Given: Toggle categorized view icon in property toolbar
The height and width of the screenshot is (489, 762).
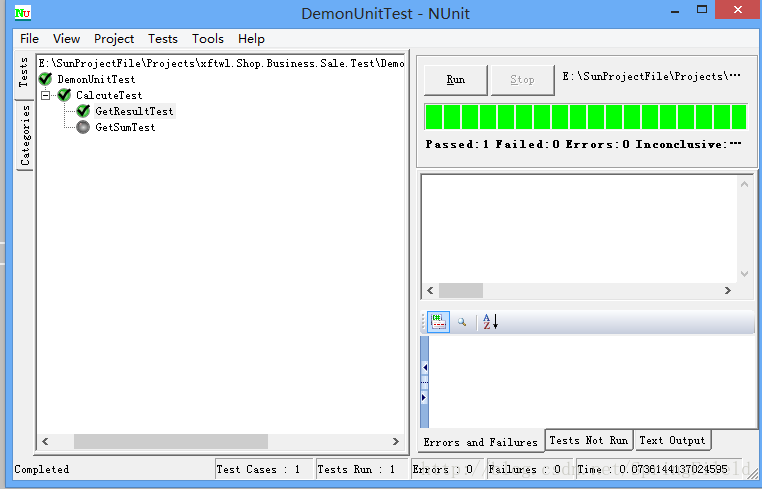Looking at the screenshot, I should (438, 322).
